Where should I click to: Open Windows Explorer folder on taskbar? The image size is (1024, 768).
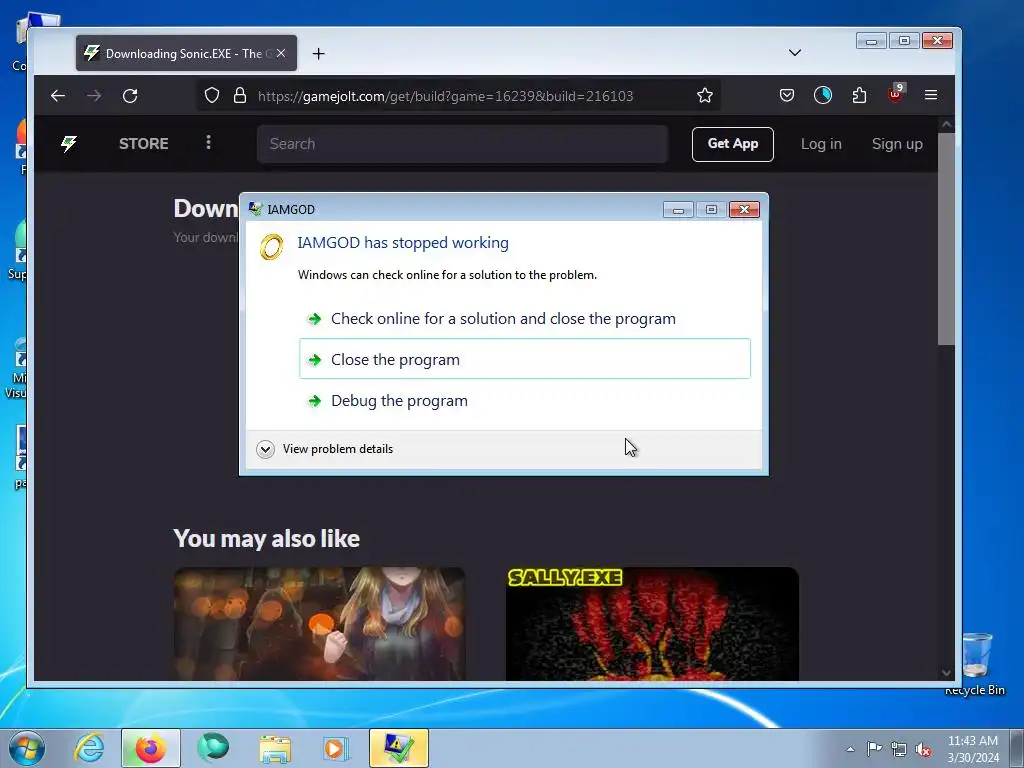point(275,748)
